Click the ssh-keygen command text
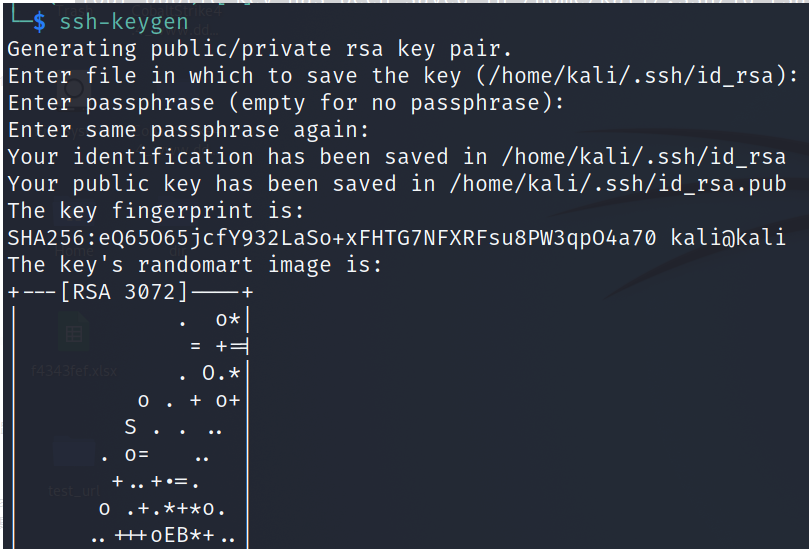The image size is (809, 549). coord(124,21)
